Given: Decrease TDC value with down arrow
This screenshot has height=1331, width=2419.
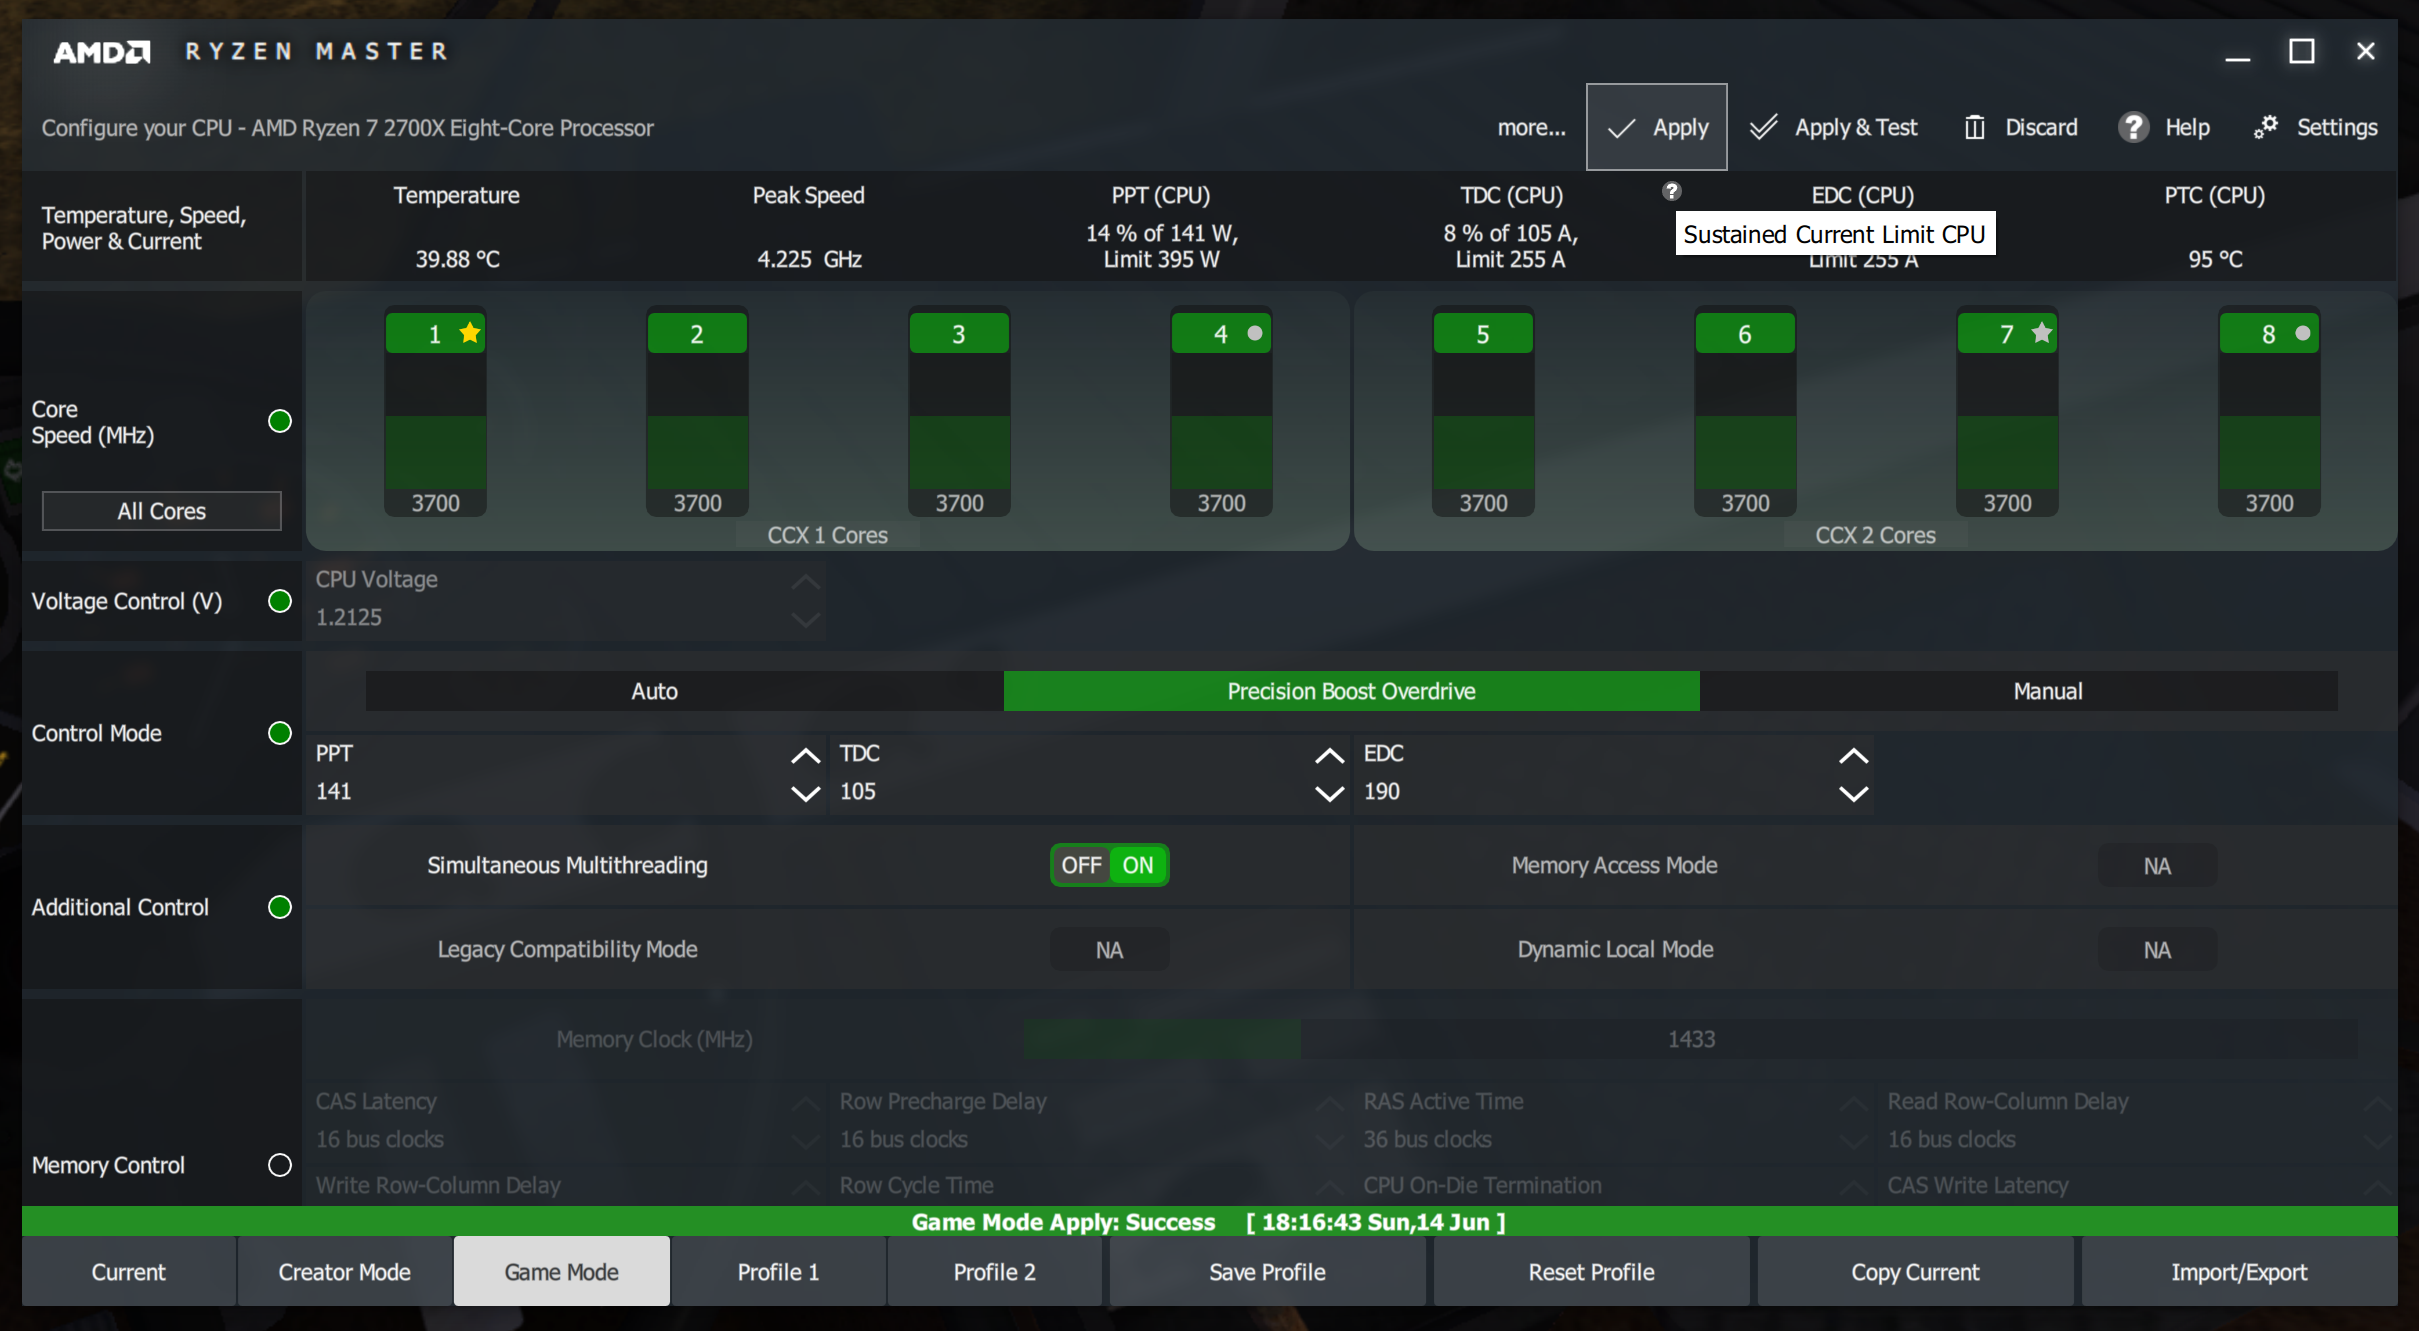Looking at the screenshot, I should (1329, 793).
